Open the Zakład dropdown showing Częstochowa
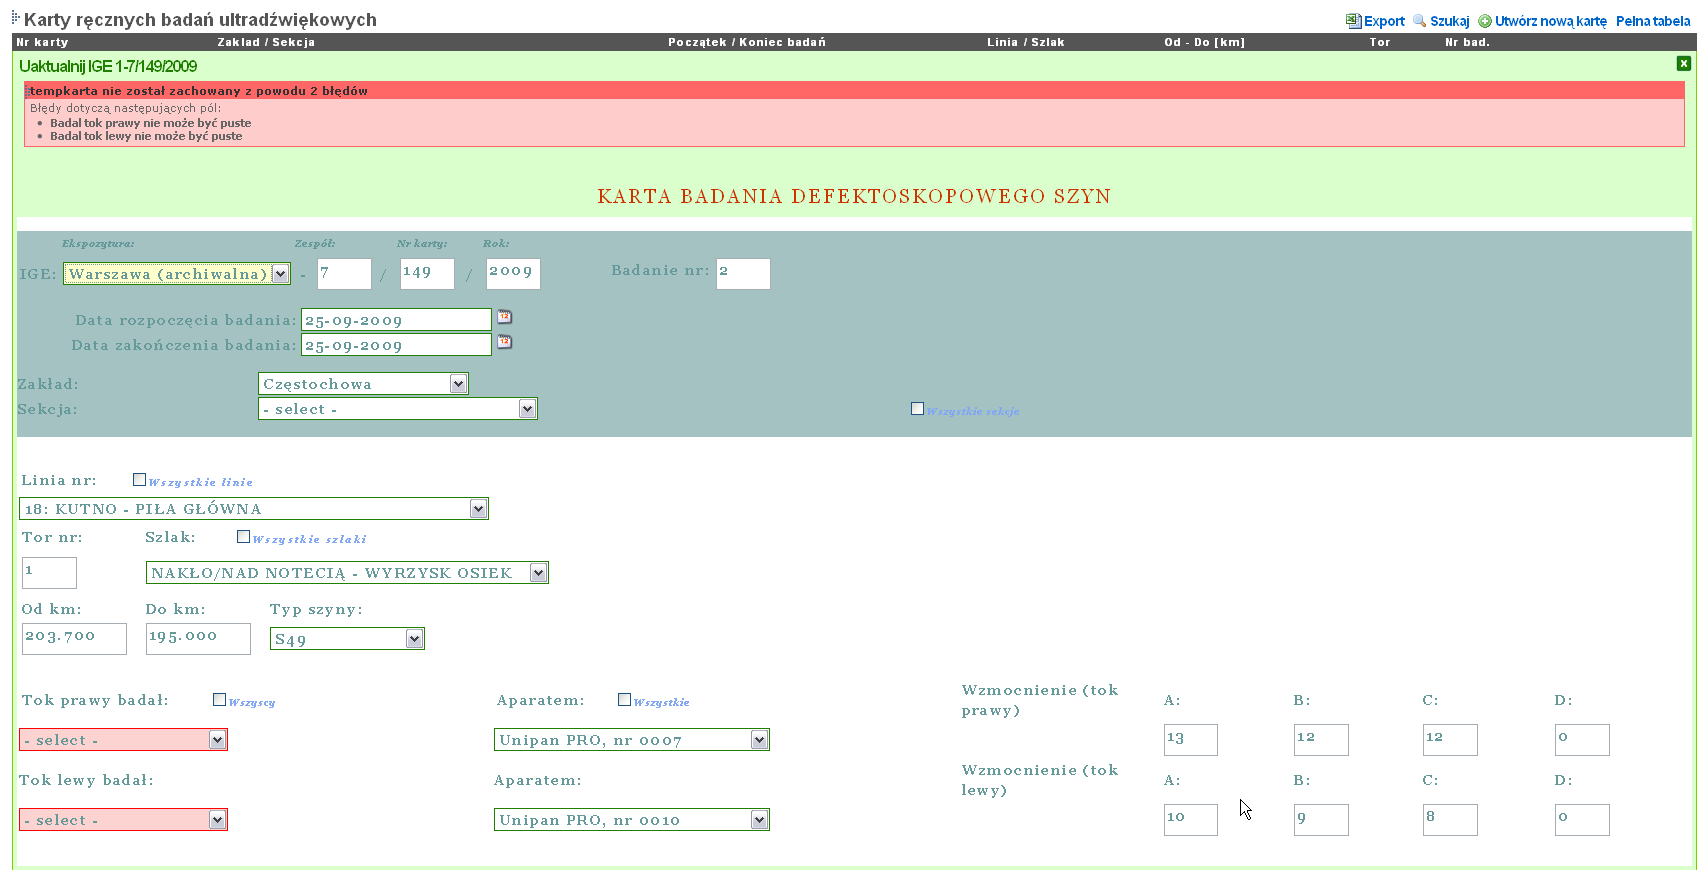1697x870 pixels. 457,384
